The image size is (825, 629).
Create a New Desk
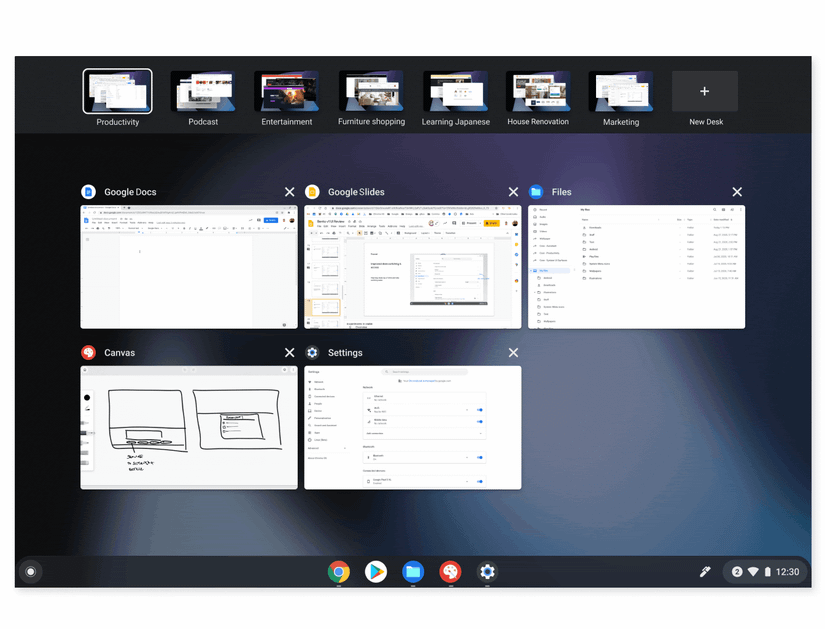click(704, 90)
